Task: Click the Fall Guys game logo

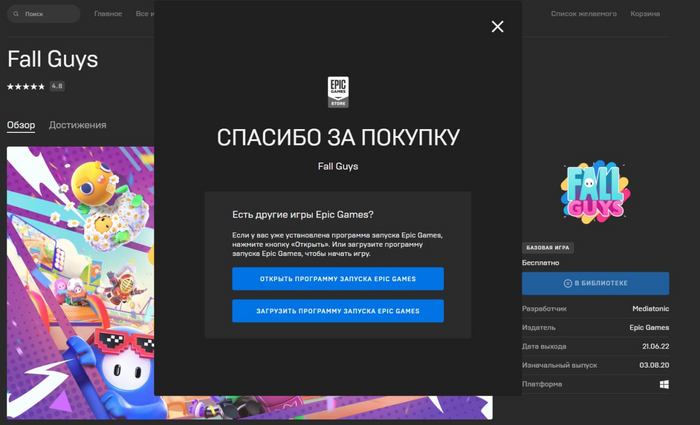Action: click(595, 192)
